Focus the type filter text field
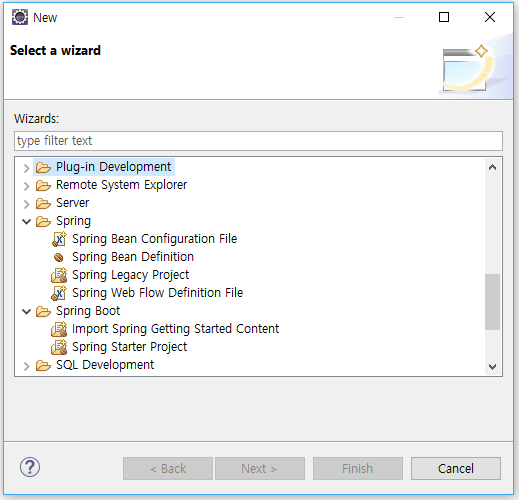Image resolution: width=519 pixels, height=500 pixels. point(258,141)
